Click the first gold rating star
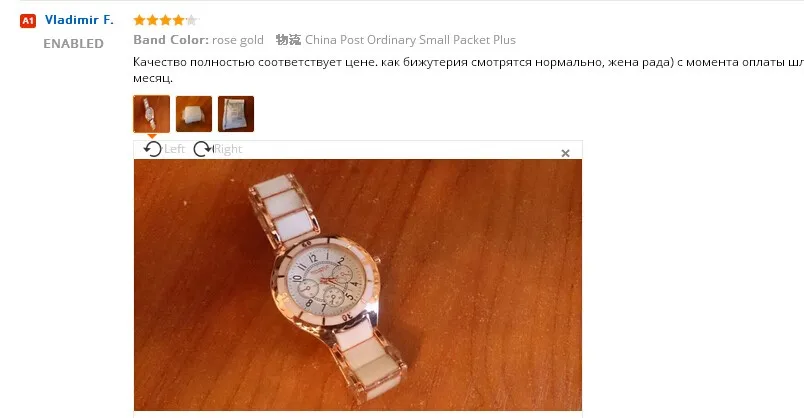 (139, 21)
